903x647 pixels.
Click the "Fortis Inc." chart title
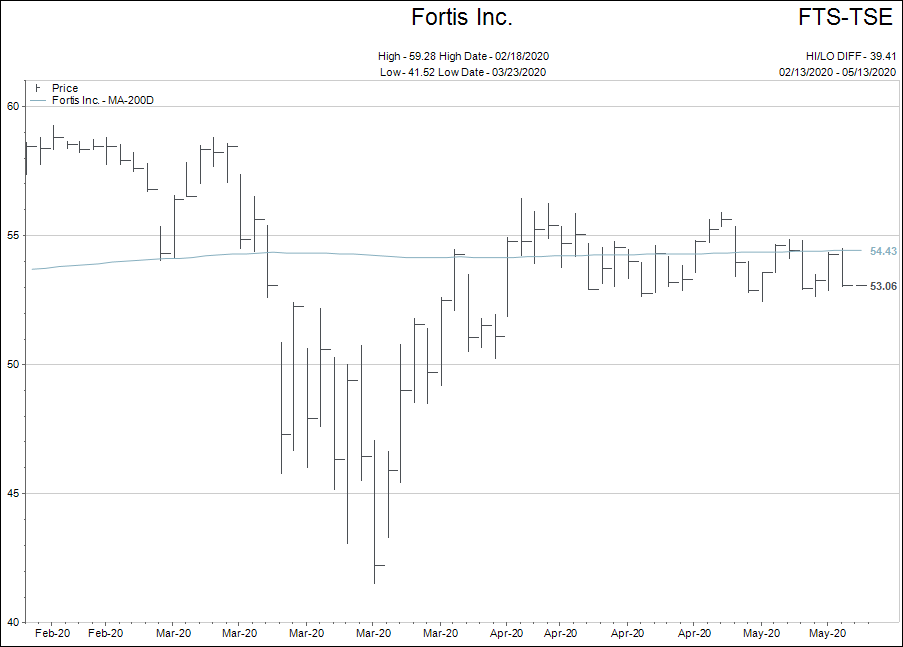click(462, 18)
